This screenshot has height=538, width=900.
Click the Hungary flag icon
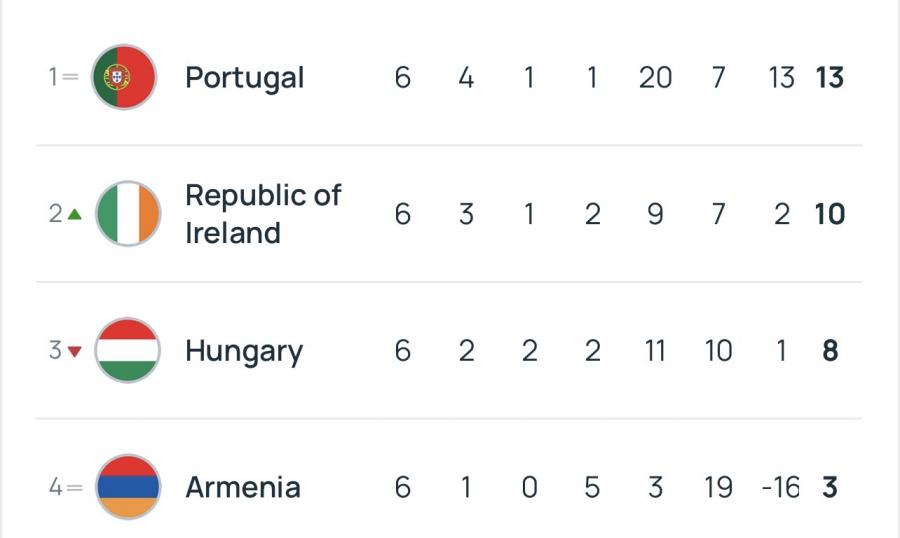pyautogui.click(x=127, y=351)
